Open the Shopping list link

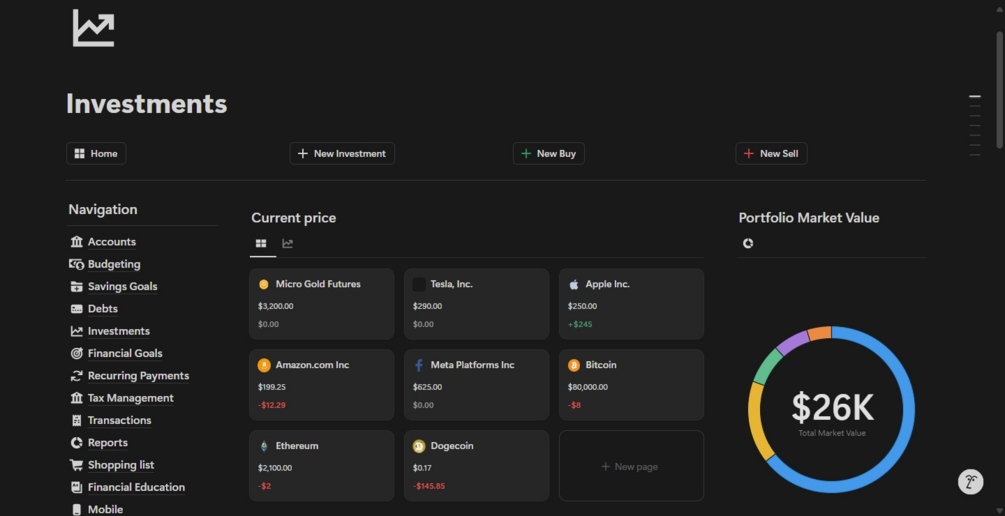(x=121, y=465)
